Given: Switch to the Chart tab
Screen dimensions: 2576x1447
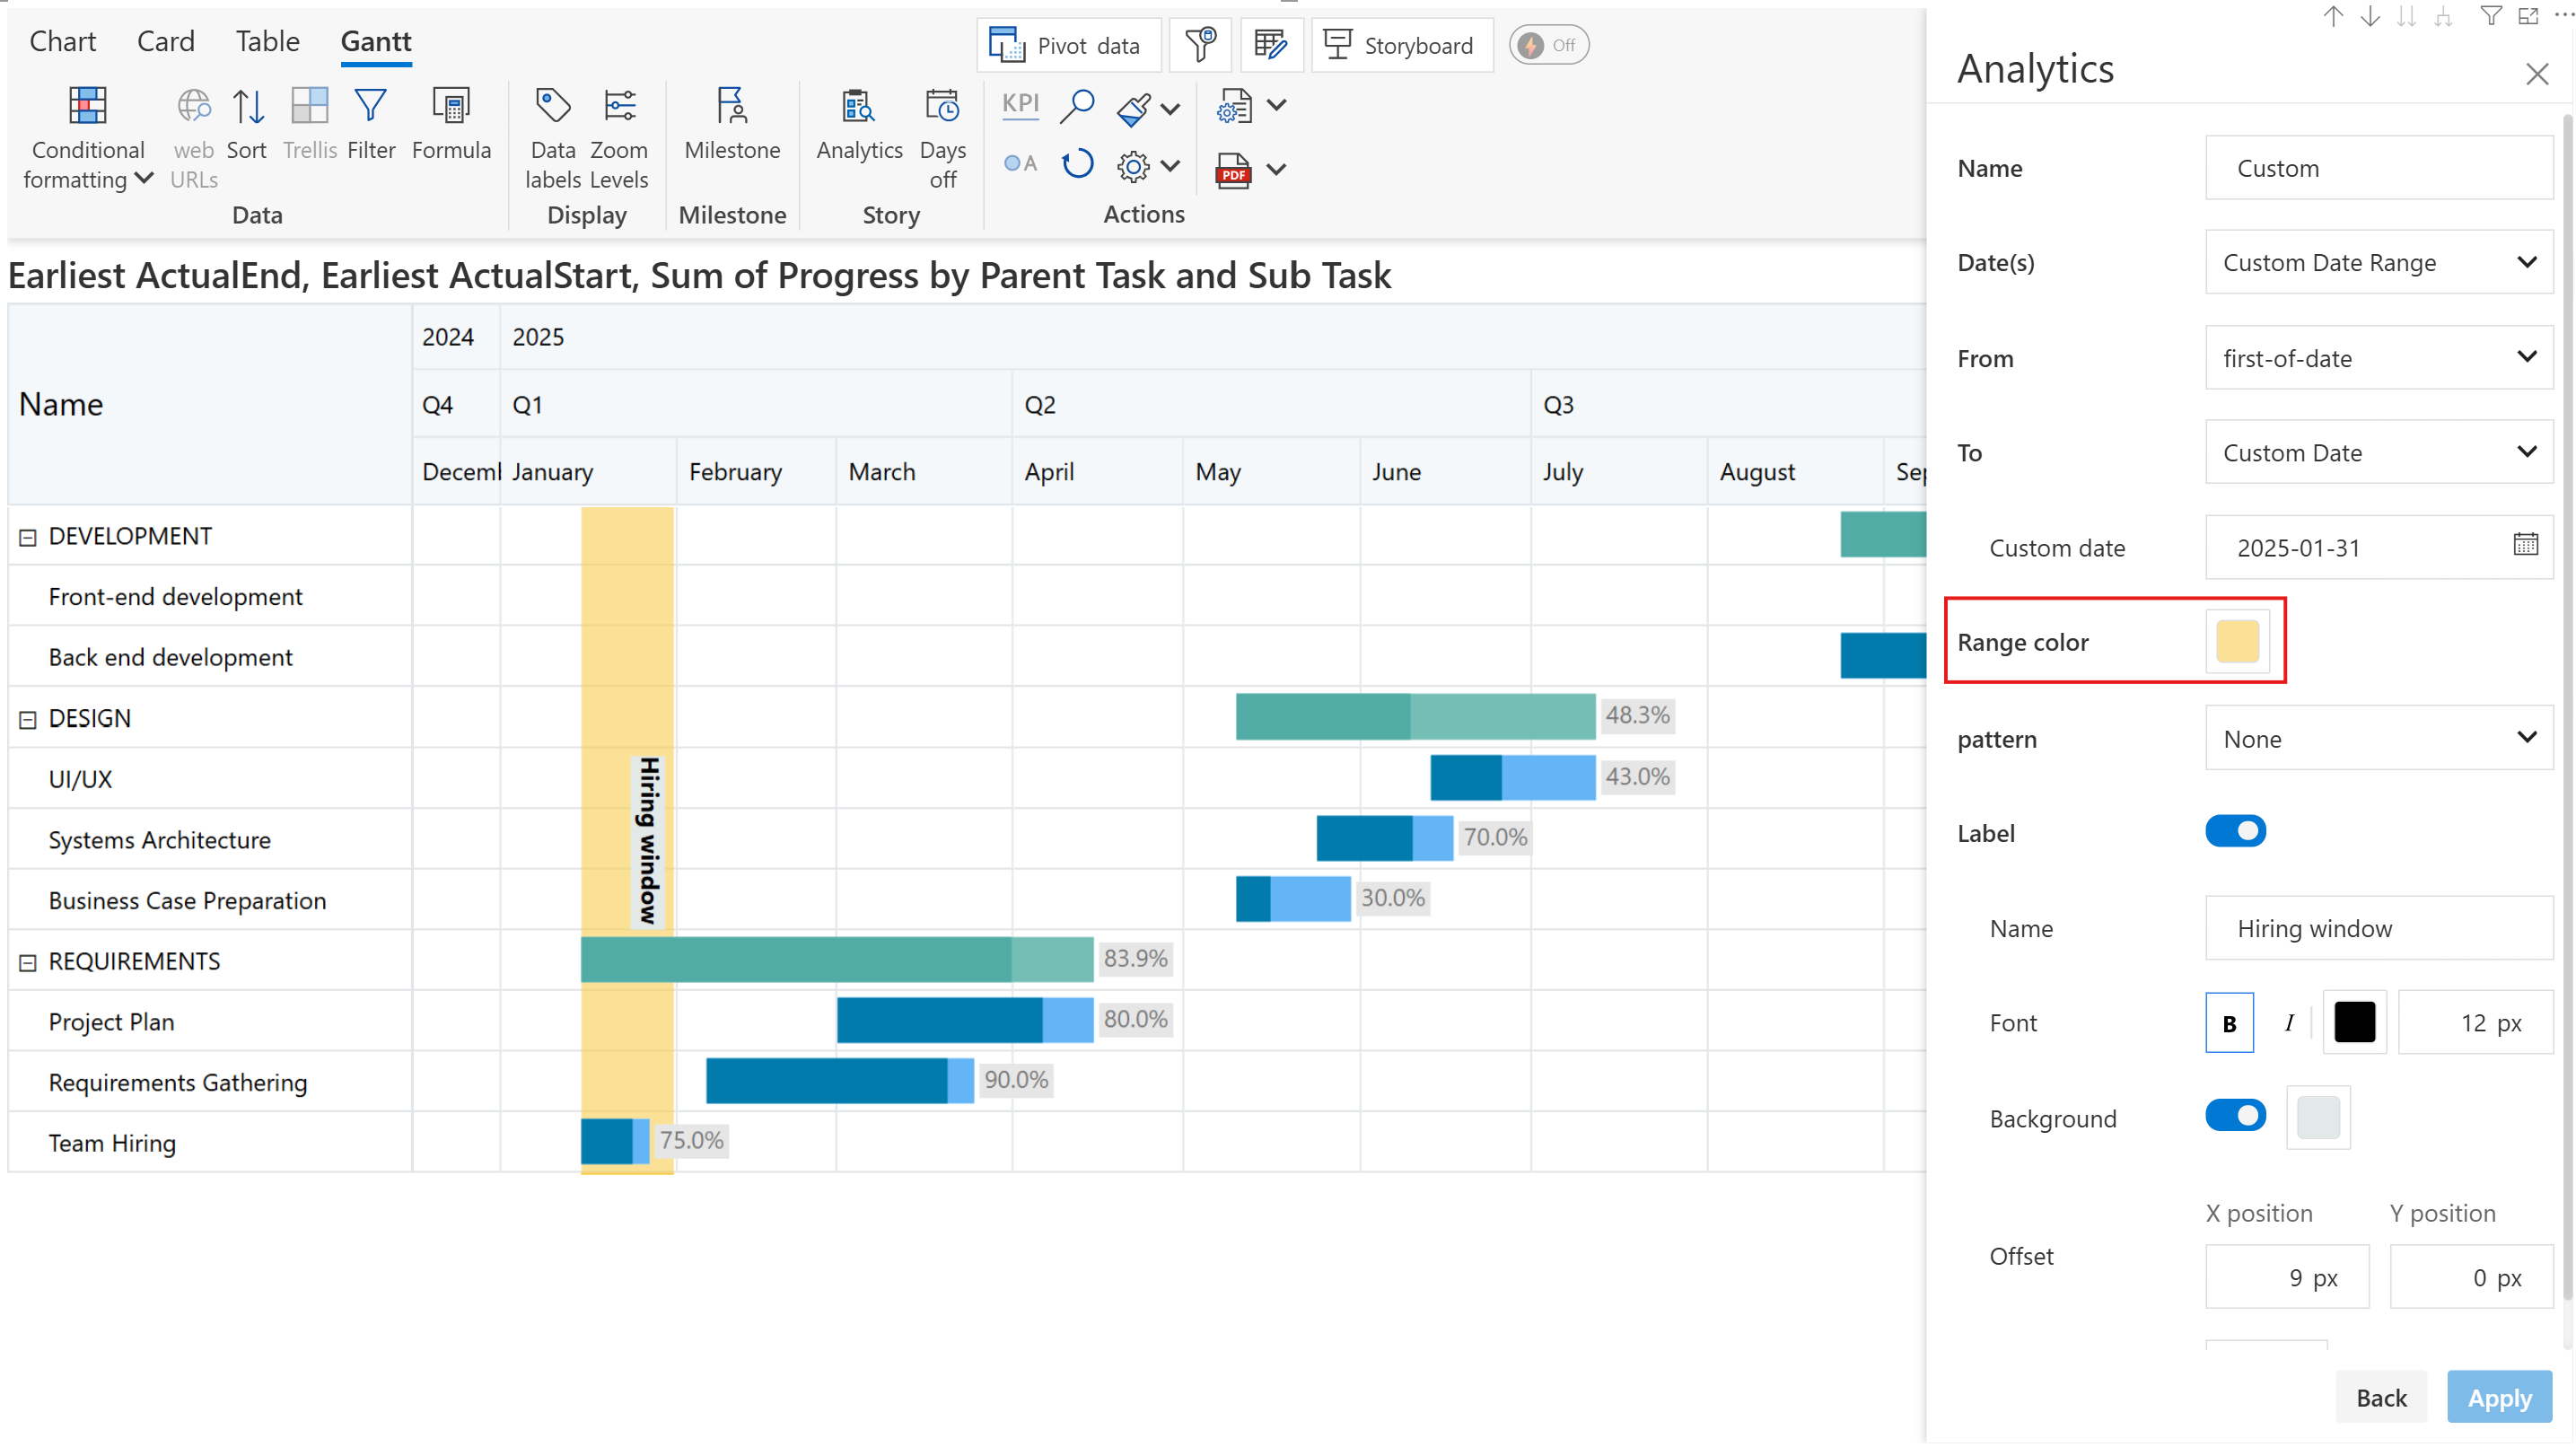Looking at the screenshot, I should coord(62,41).
